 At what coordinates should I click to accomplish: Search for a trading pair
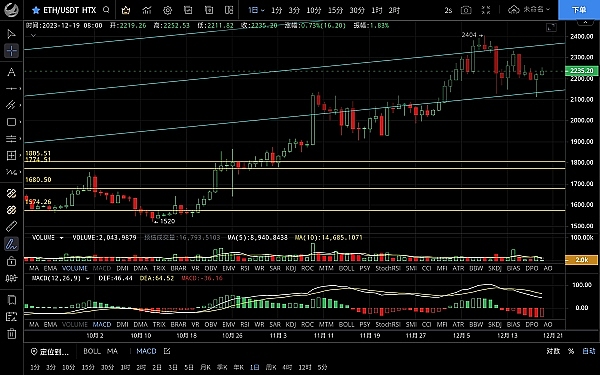(x=107, y=10)
